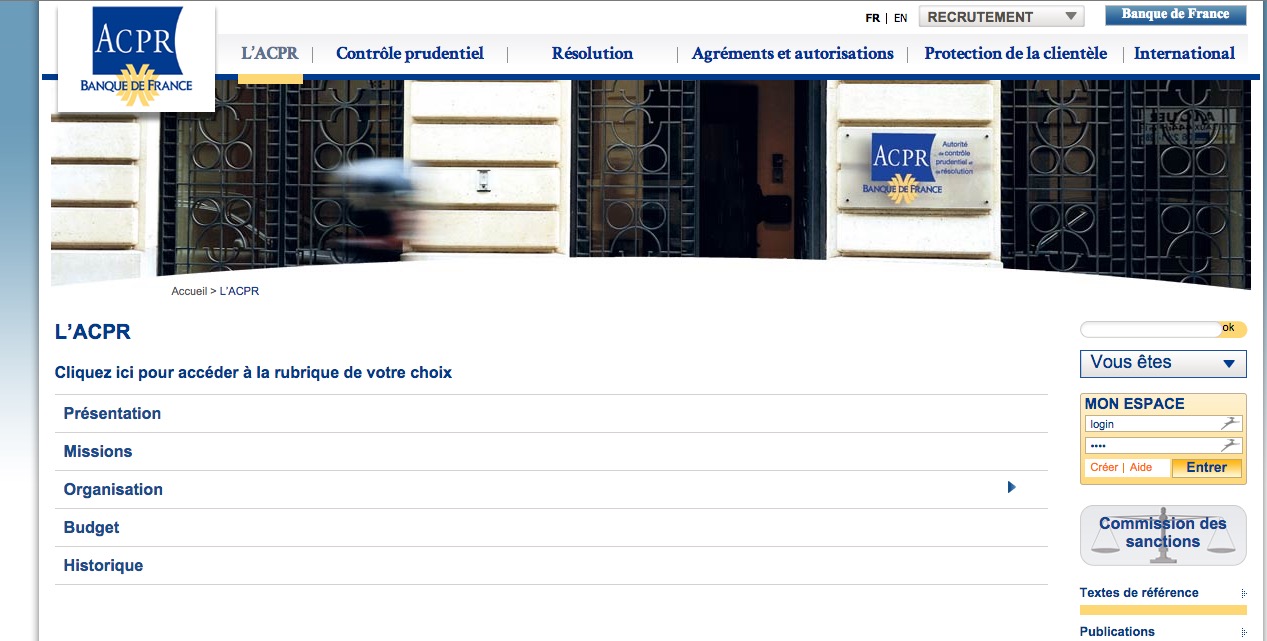Open the Vous êtes dropdown
1267x641 pixels.
(x=1163, y=363)
